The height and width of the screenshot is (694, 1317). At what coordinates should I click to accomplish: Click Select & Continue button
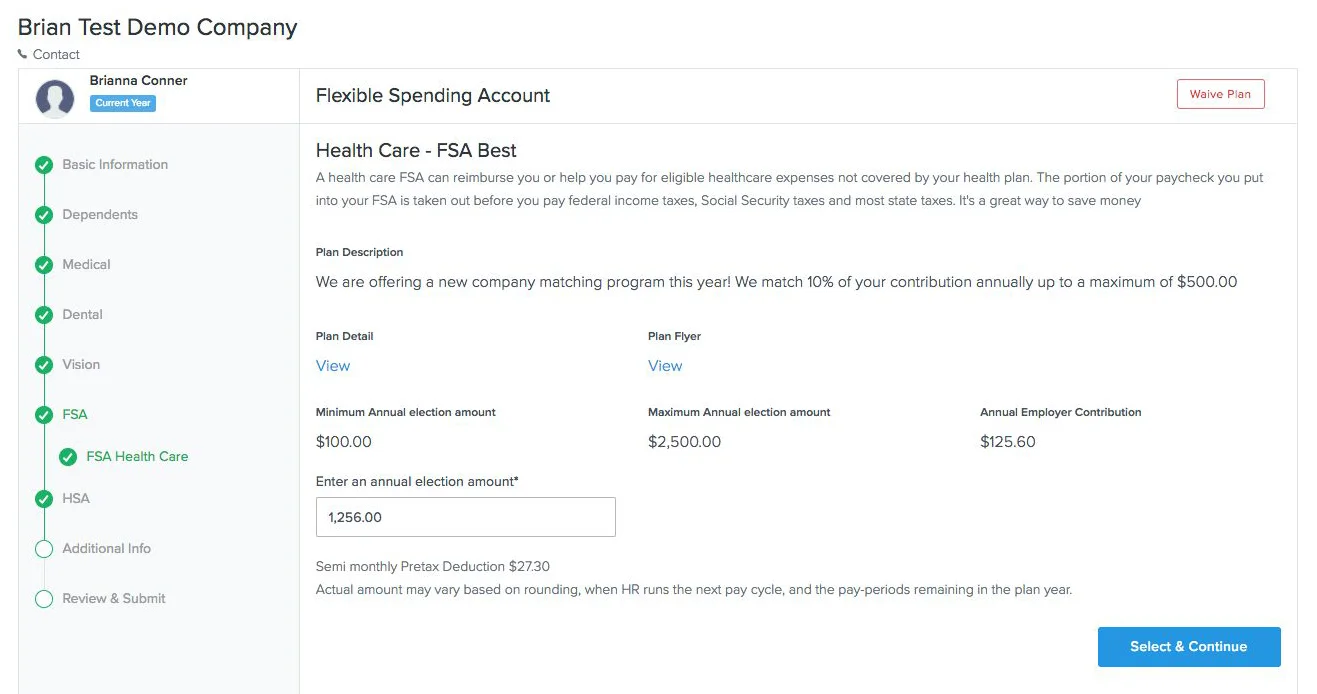[1189, 647]
